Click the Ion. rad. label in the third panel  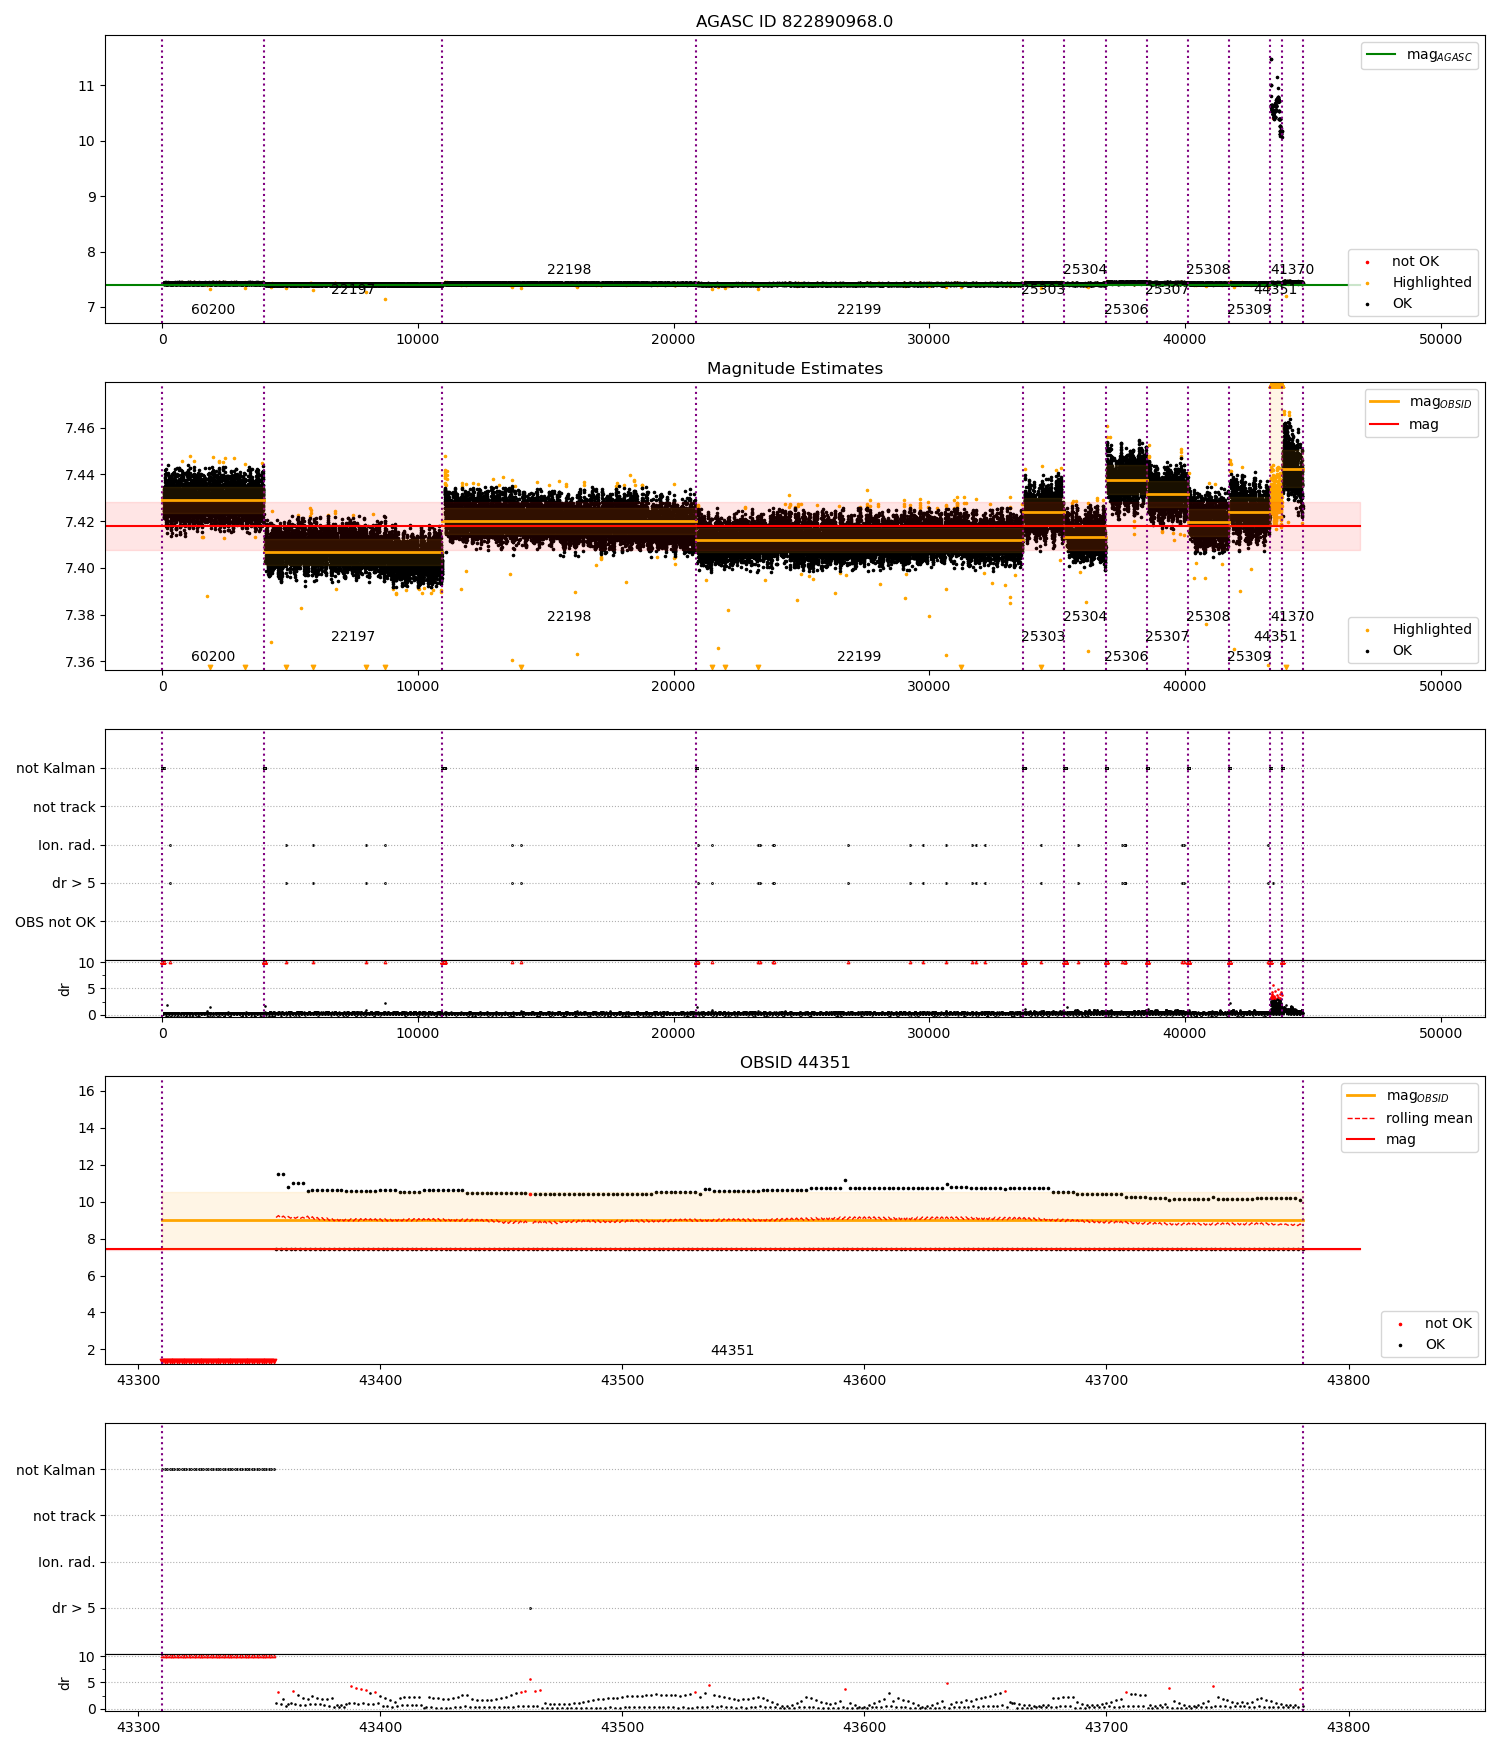(67, 846)
